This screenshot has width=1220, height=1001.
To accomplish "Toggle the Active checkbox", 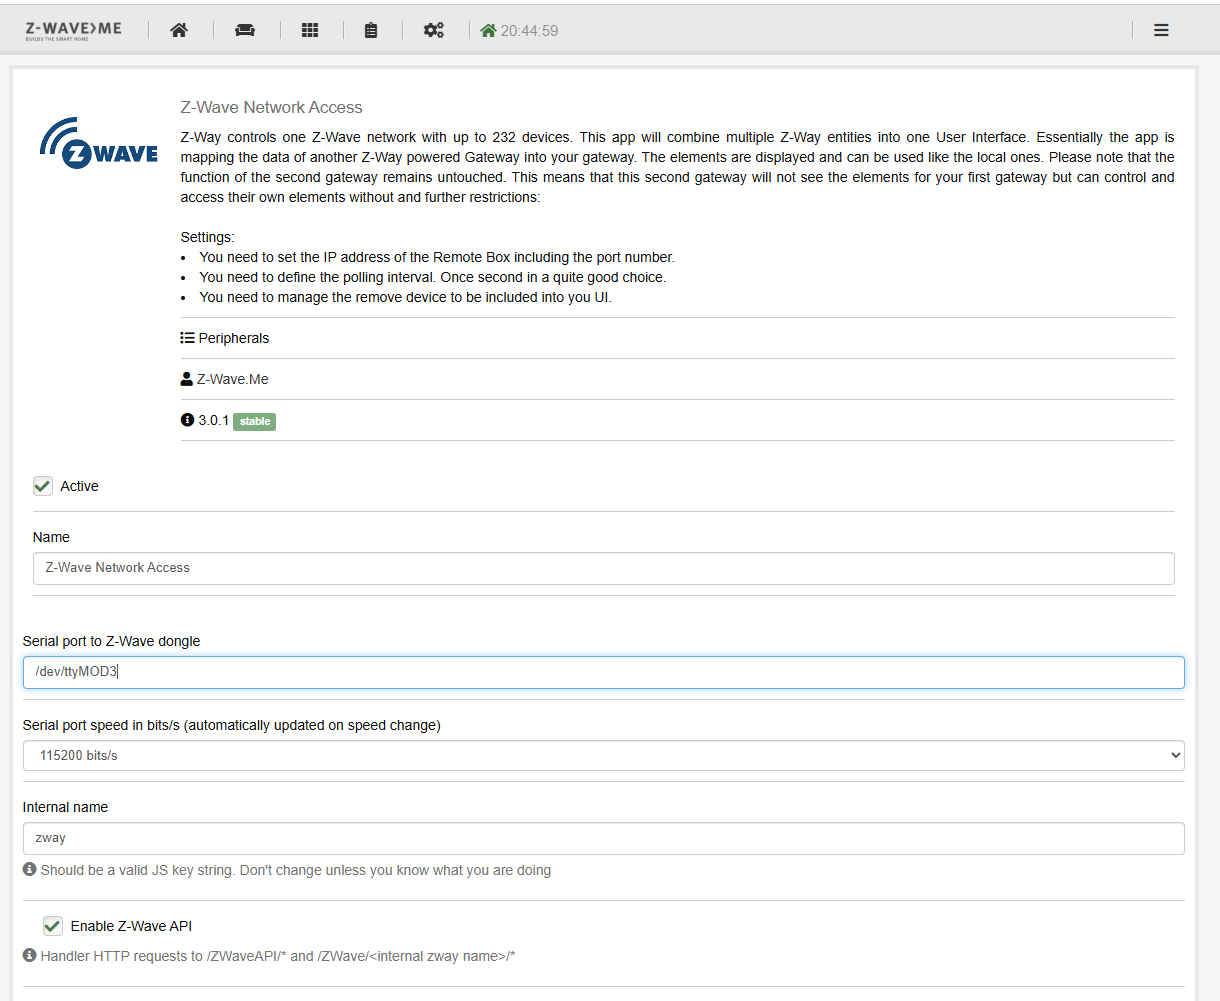I will point(43,486).
